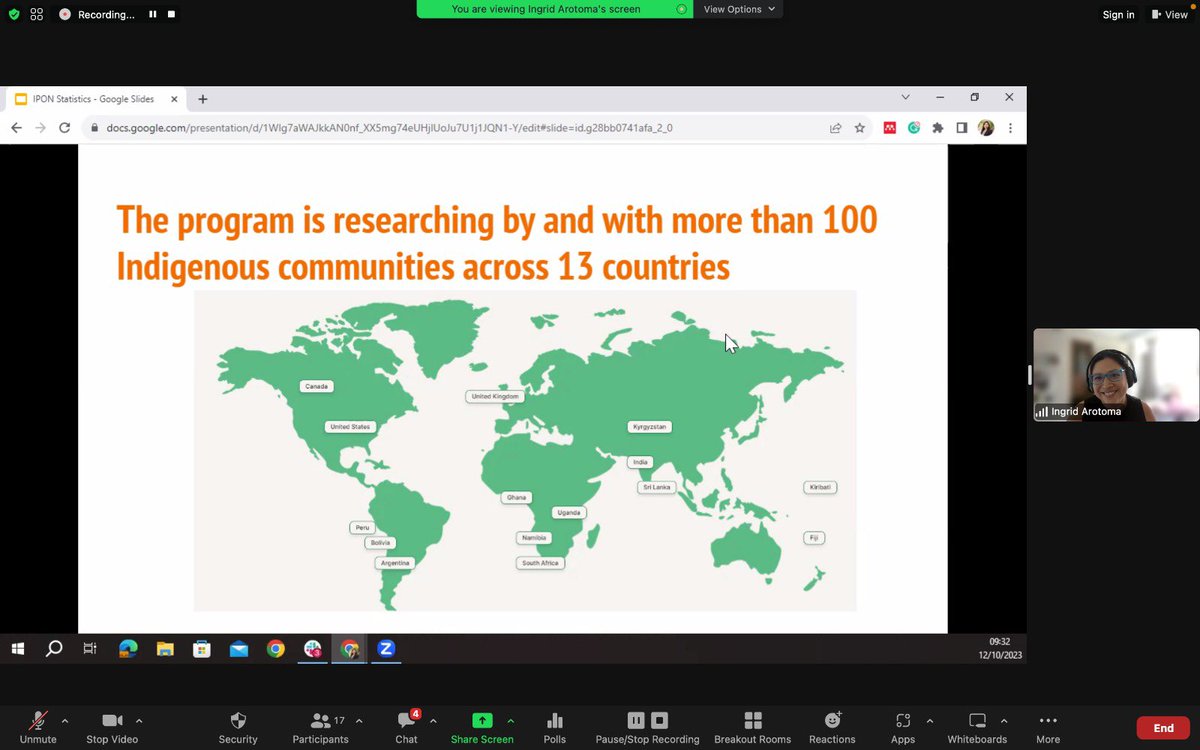1200x750 pixels.
Task: Pause recording from the top indicator
Action: pyautogui.click(x=153, y=15)
